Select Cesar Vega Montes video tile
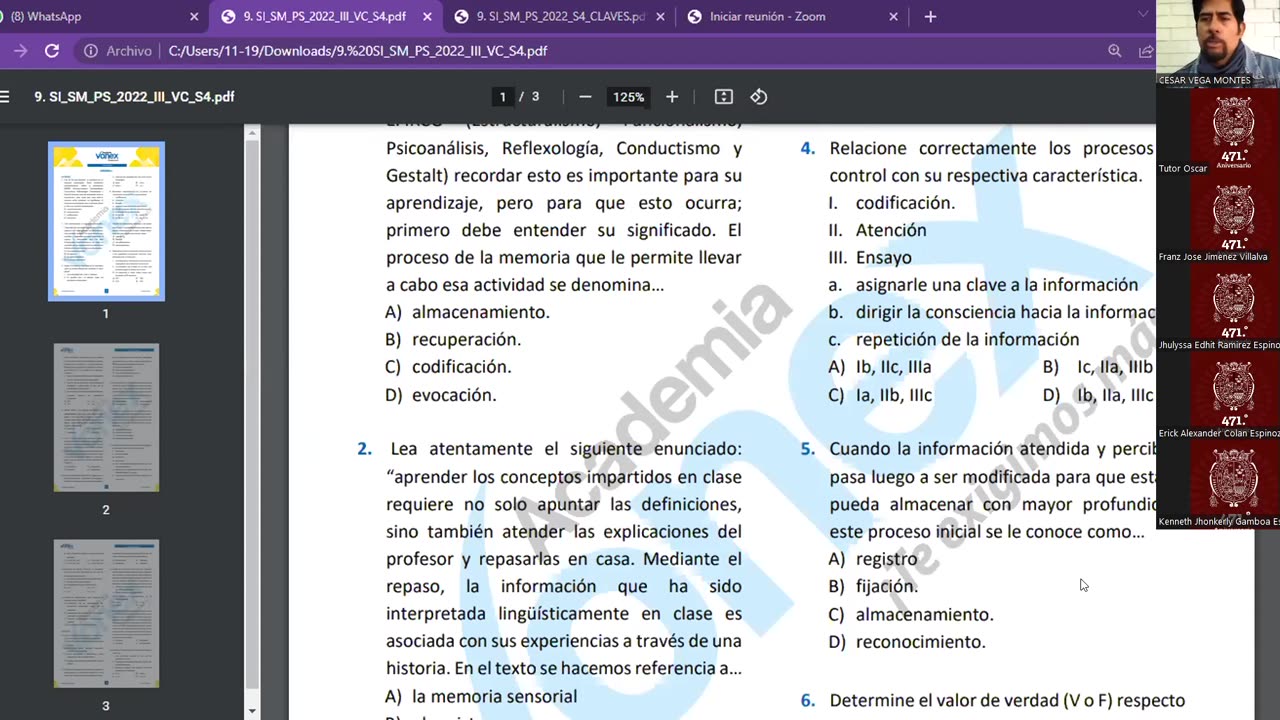 [1218, 43]
